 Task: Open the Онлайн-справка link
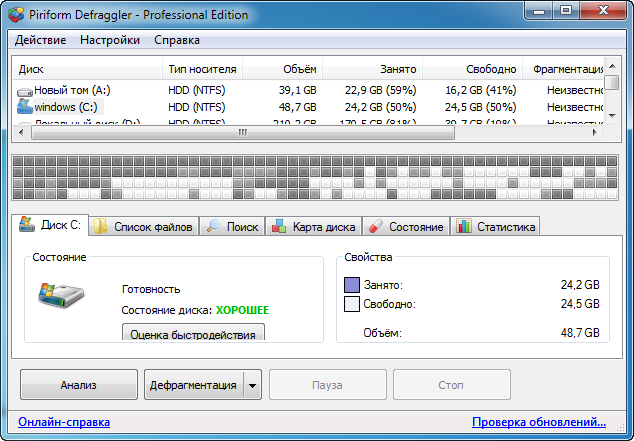(64, 422)
